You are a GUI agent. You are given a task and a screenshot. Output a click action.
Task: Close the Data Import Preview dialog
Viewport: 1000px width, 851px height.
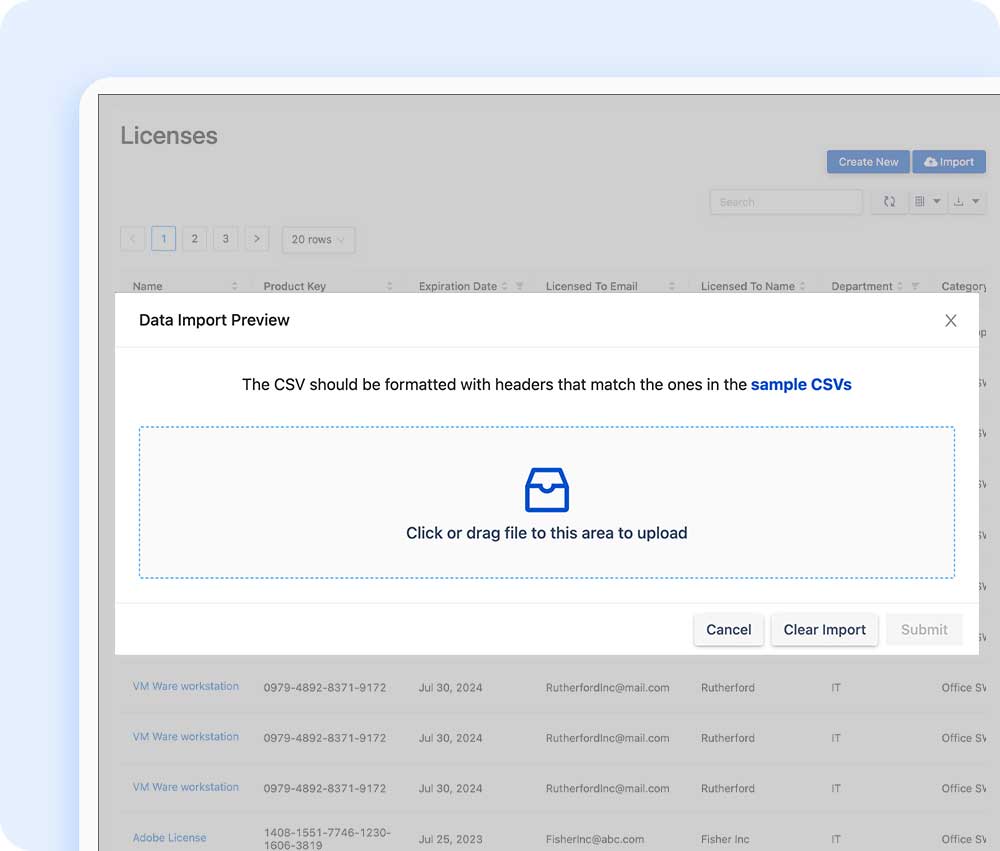coord(950,320)
